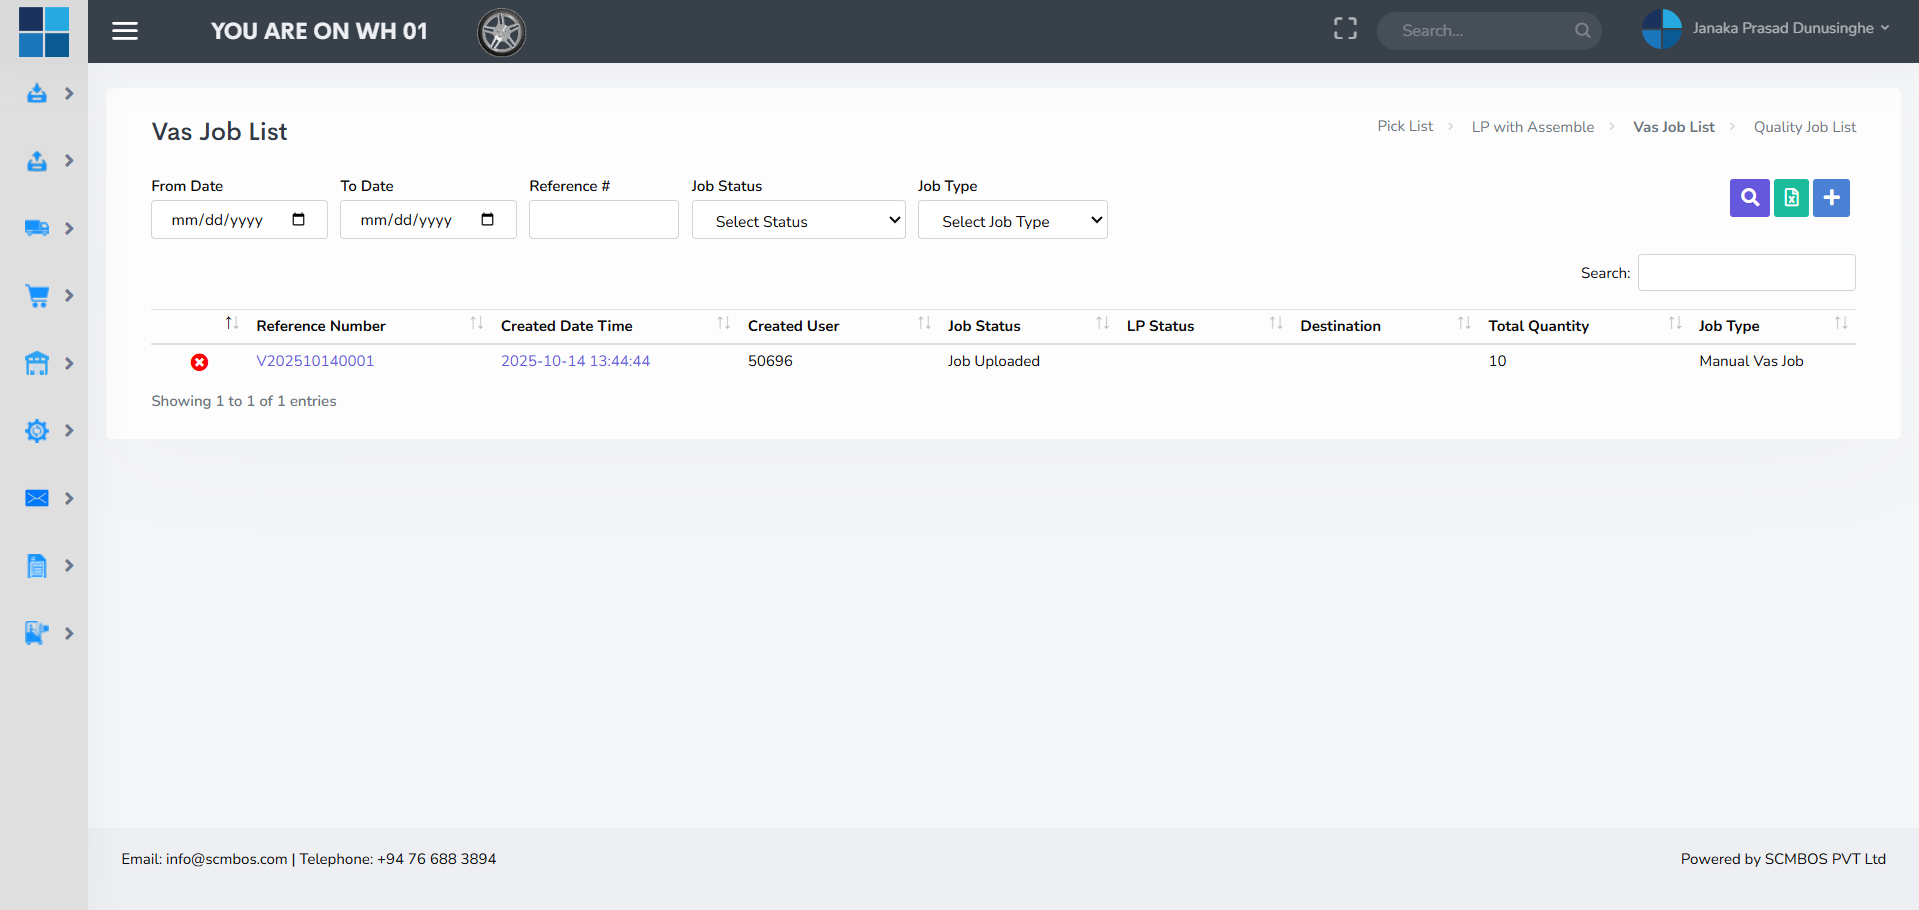
Task: Open the Janaka Prasad Dunusinghe user menu
Action: 1766,29
